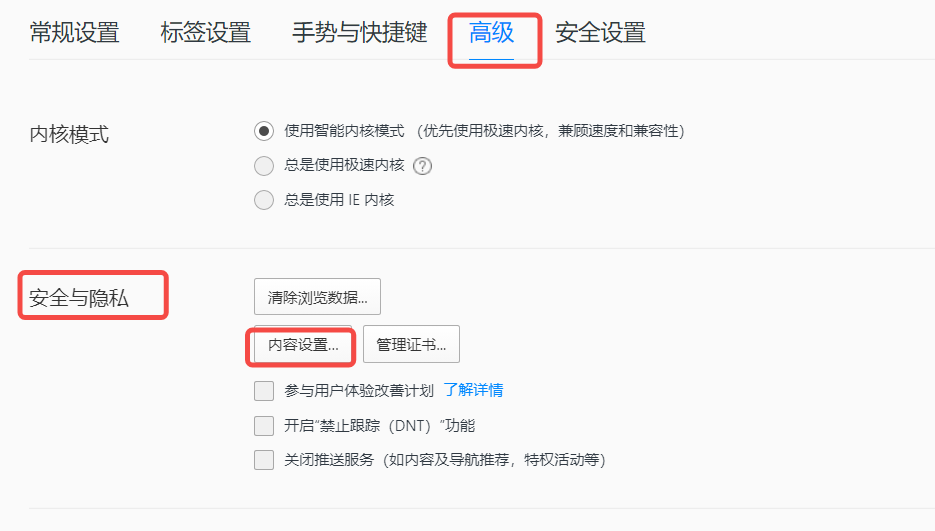The image size is (935, 531).
Task: Check the 关闭推送服务 checkbox
Action: [x=264, y=460]
